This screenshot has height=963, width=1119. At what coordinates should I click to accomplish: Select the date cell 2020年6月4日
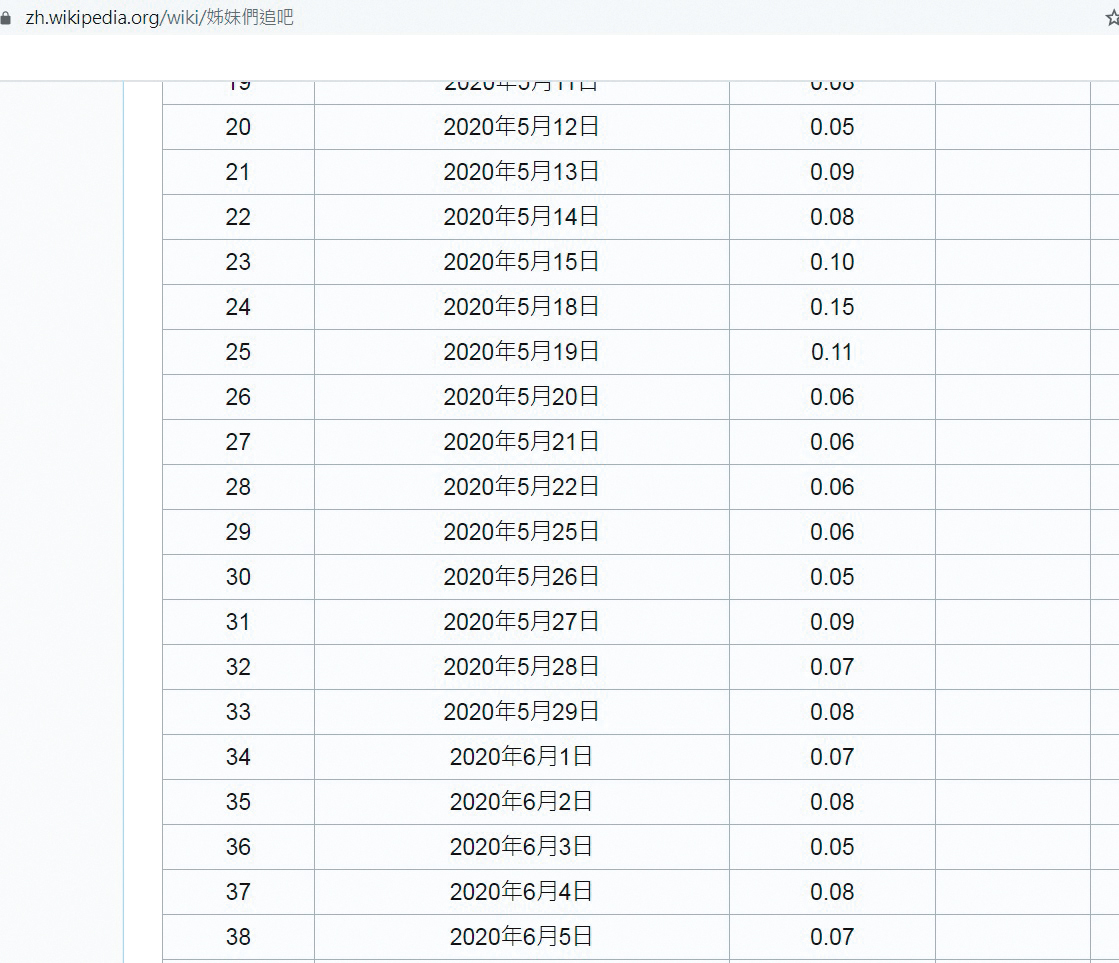pos(521,892)
